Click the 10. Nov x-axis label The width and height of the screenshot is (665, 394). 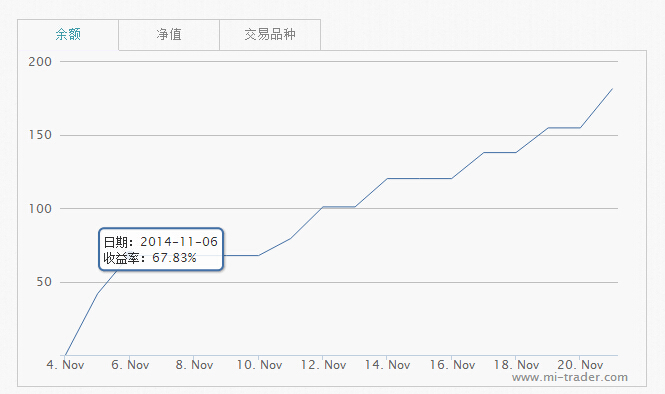(259, 365)
